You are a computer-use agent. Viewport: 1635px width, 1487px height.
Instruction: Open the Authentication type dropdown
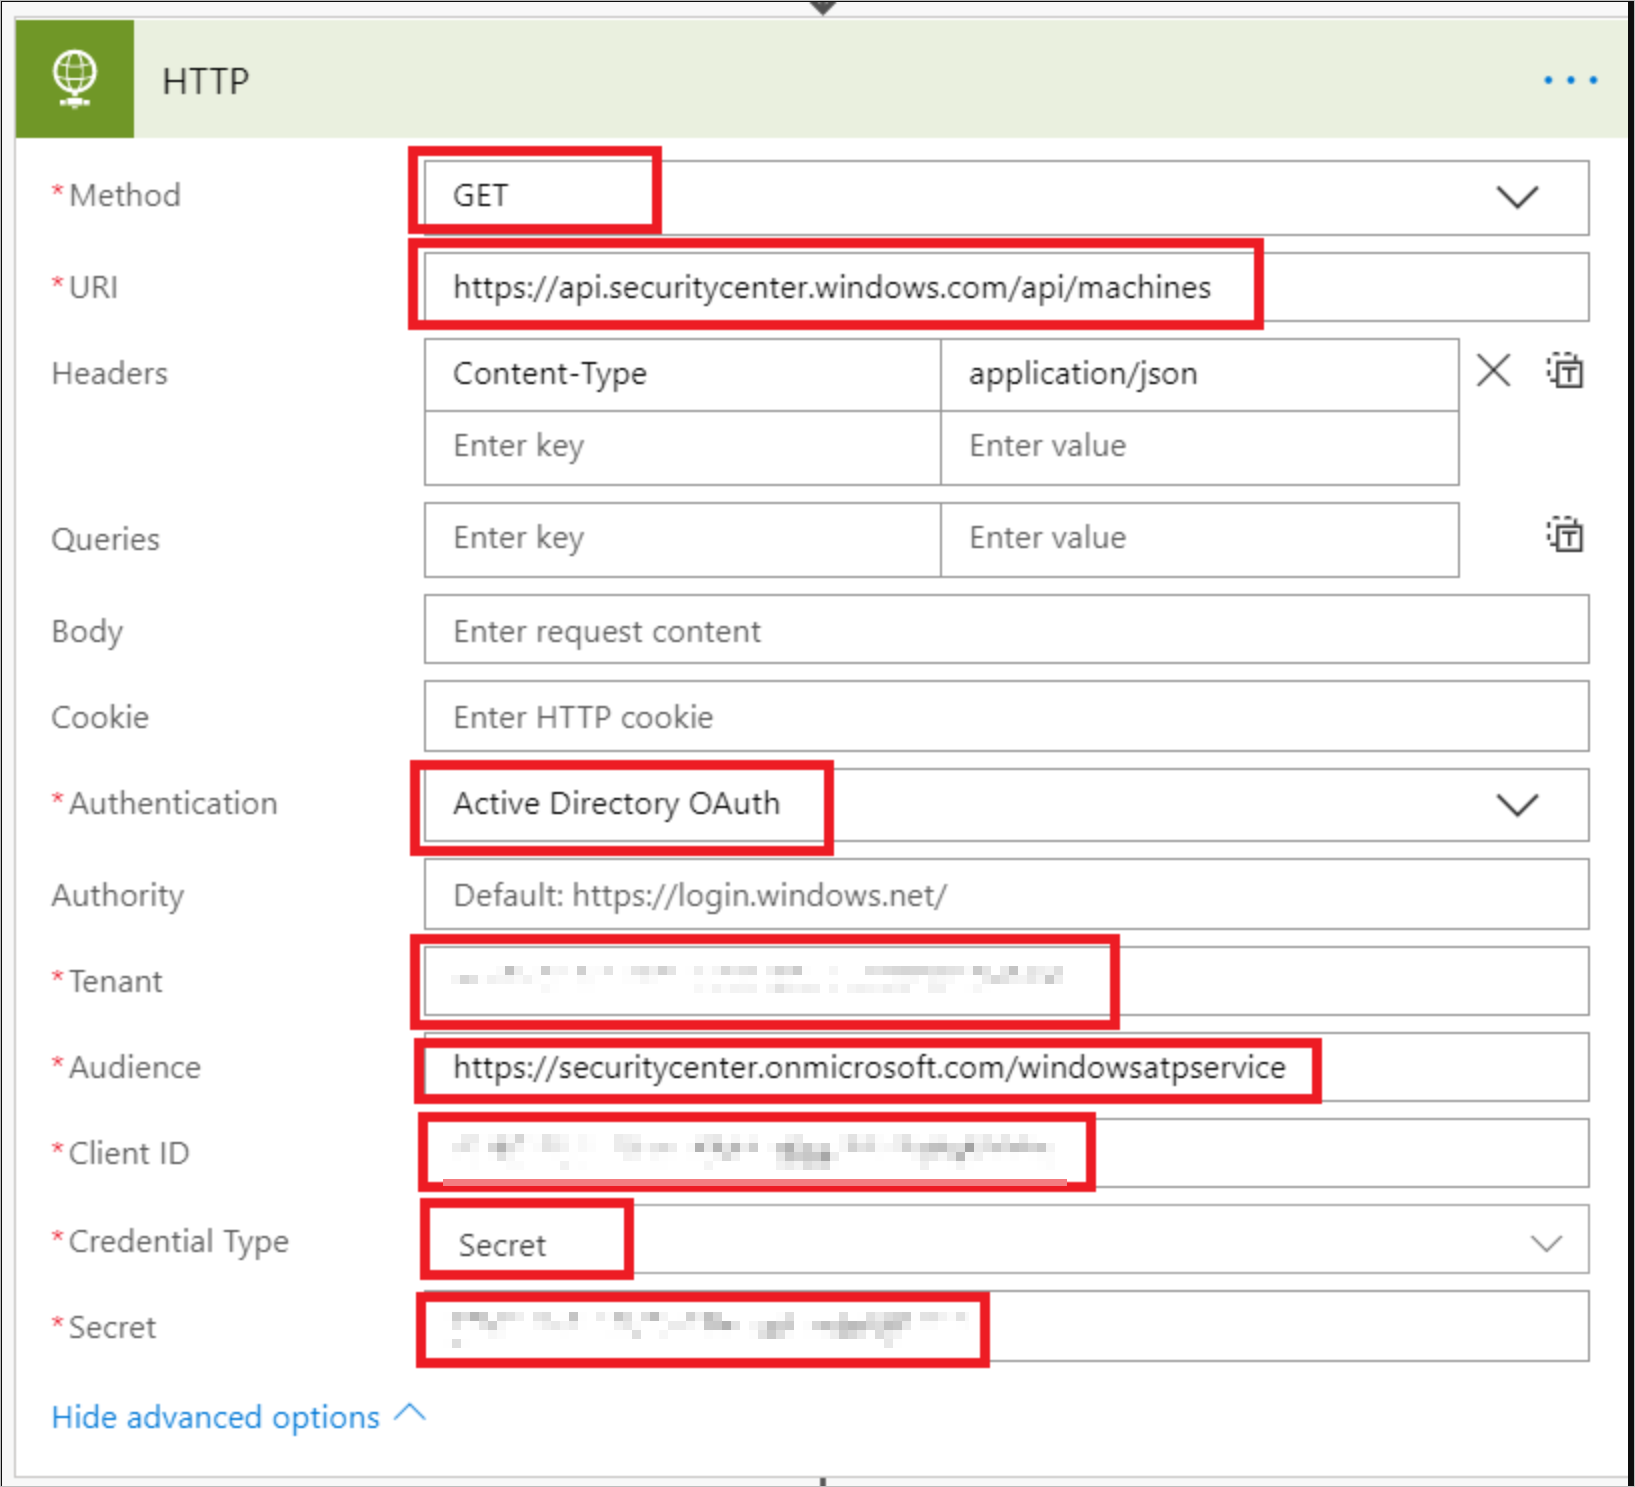point(1516,805)
